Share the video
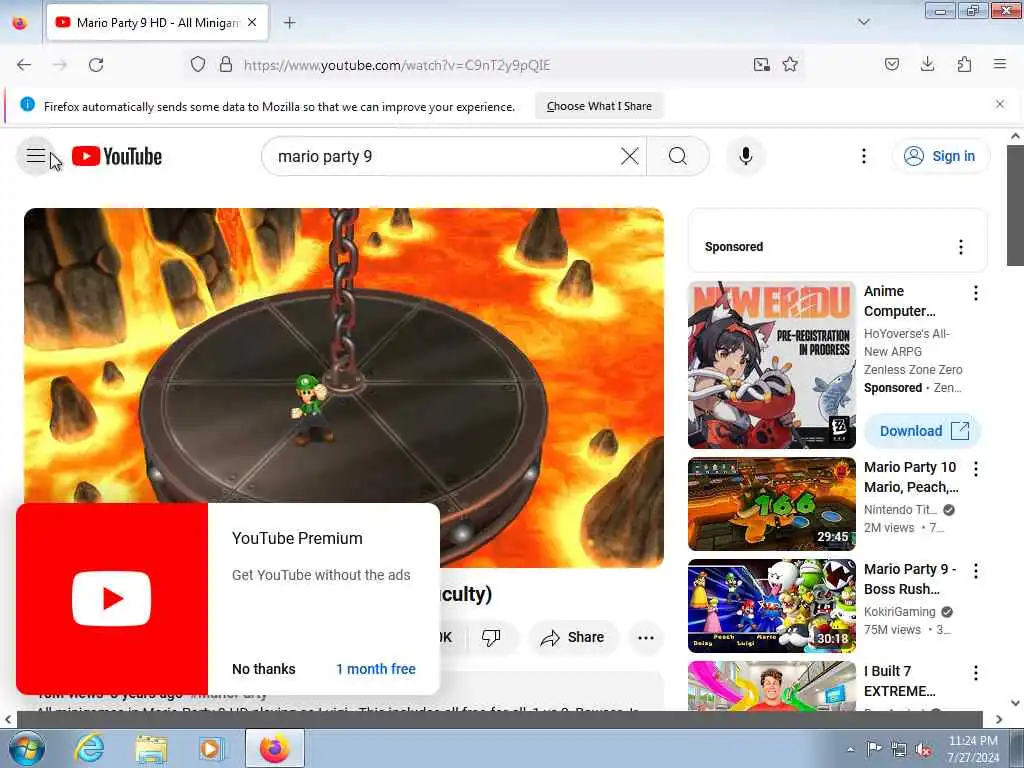Image resolution: width=1024 pixels, height=768 pixels. tap(573, 637)
